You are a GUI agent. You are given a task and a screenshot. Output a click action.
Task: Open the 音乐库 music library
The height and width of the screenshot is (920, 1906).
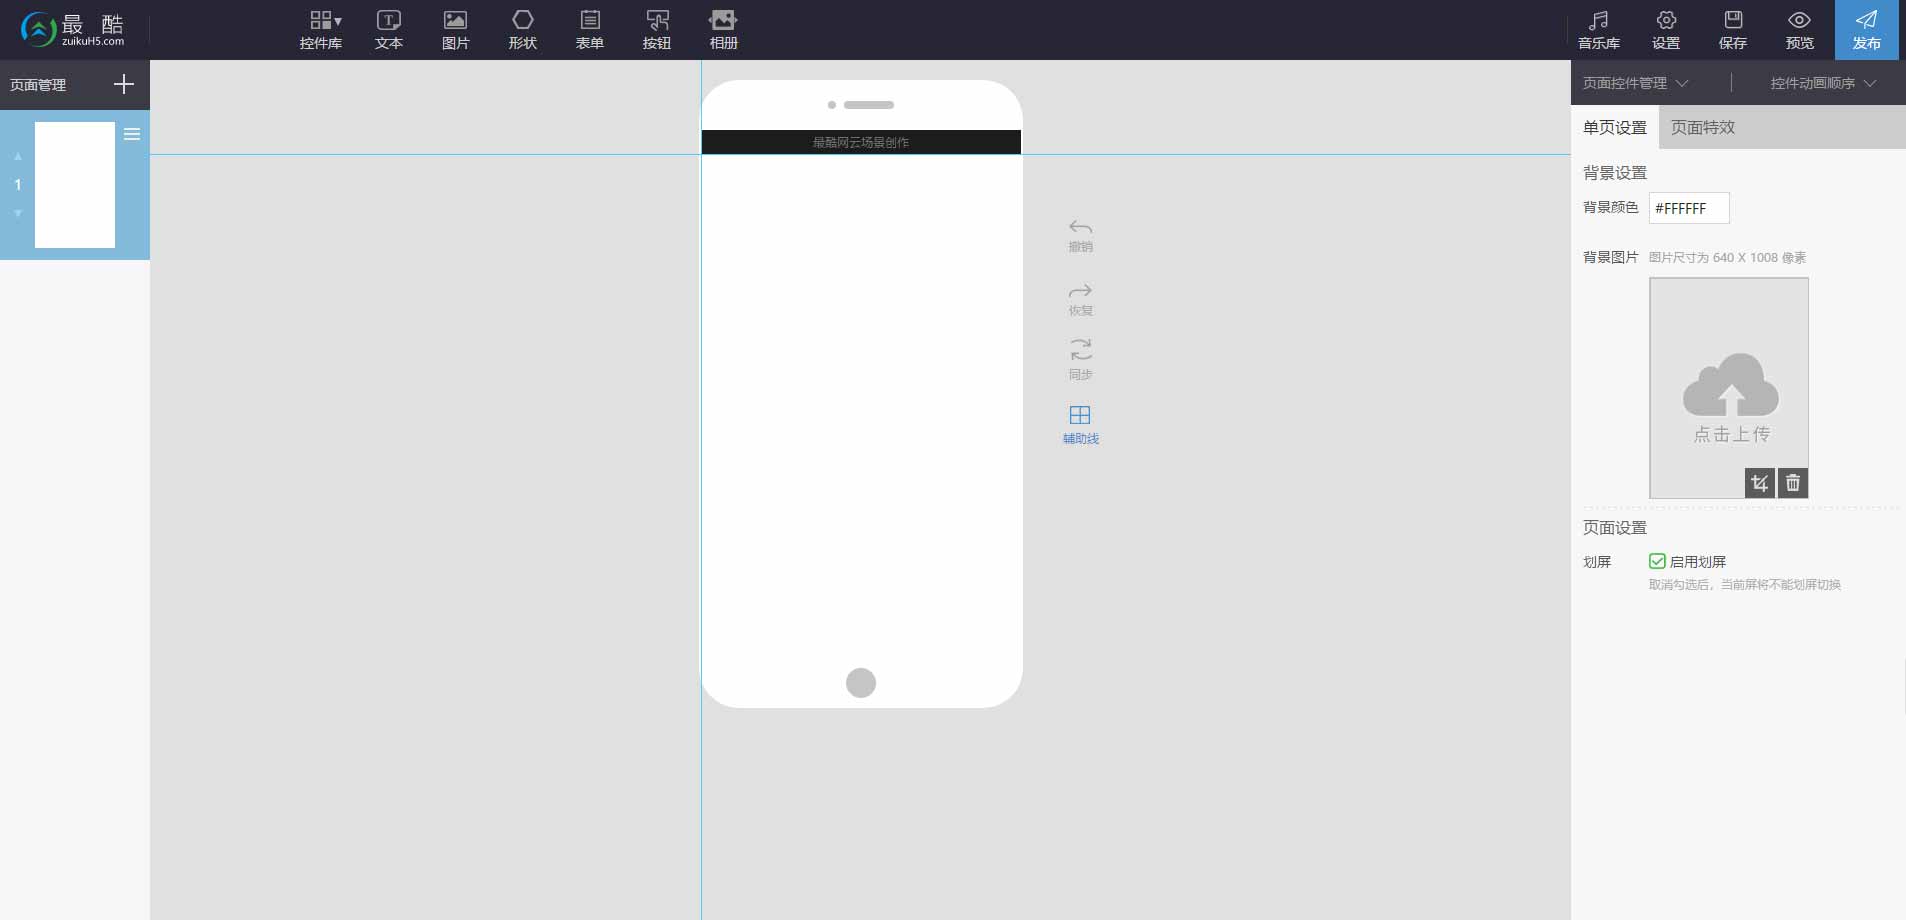point(1598,30)
